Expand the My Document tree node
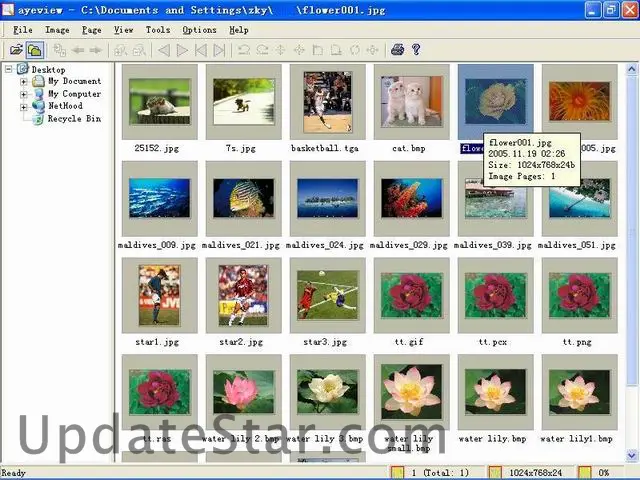This screenshot has height=480, width=640. (x=23, y=81)
